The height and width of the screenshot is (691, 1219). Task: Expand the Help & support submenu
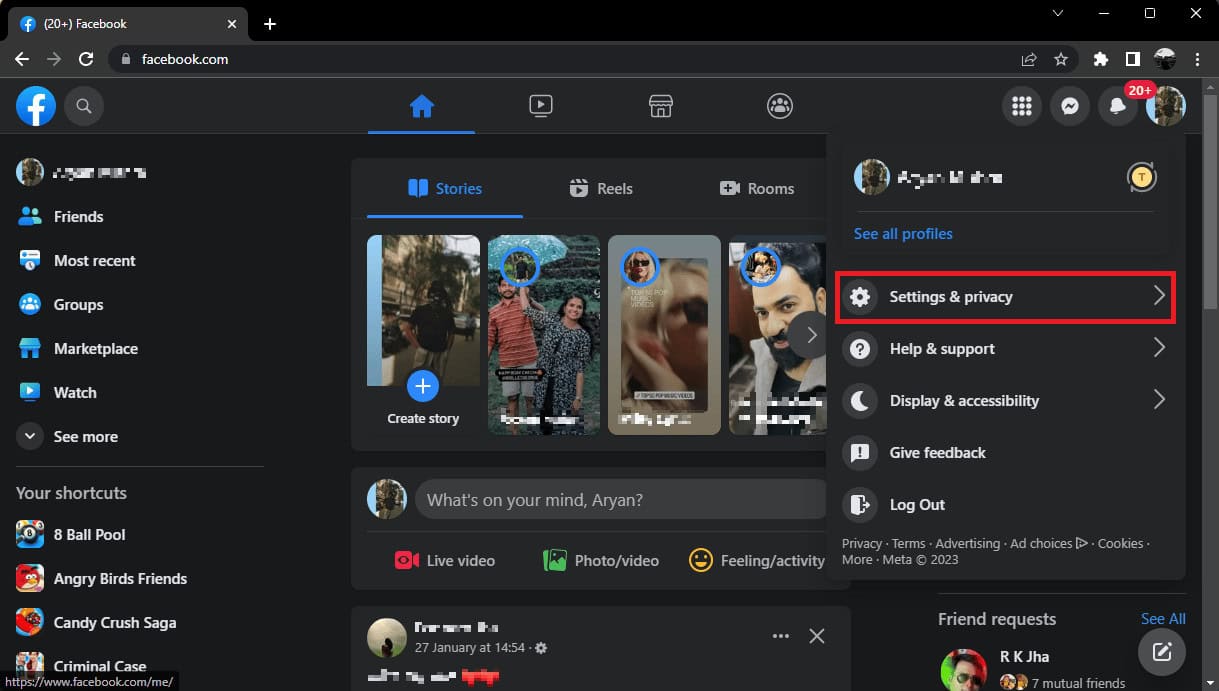1004,348
